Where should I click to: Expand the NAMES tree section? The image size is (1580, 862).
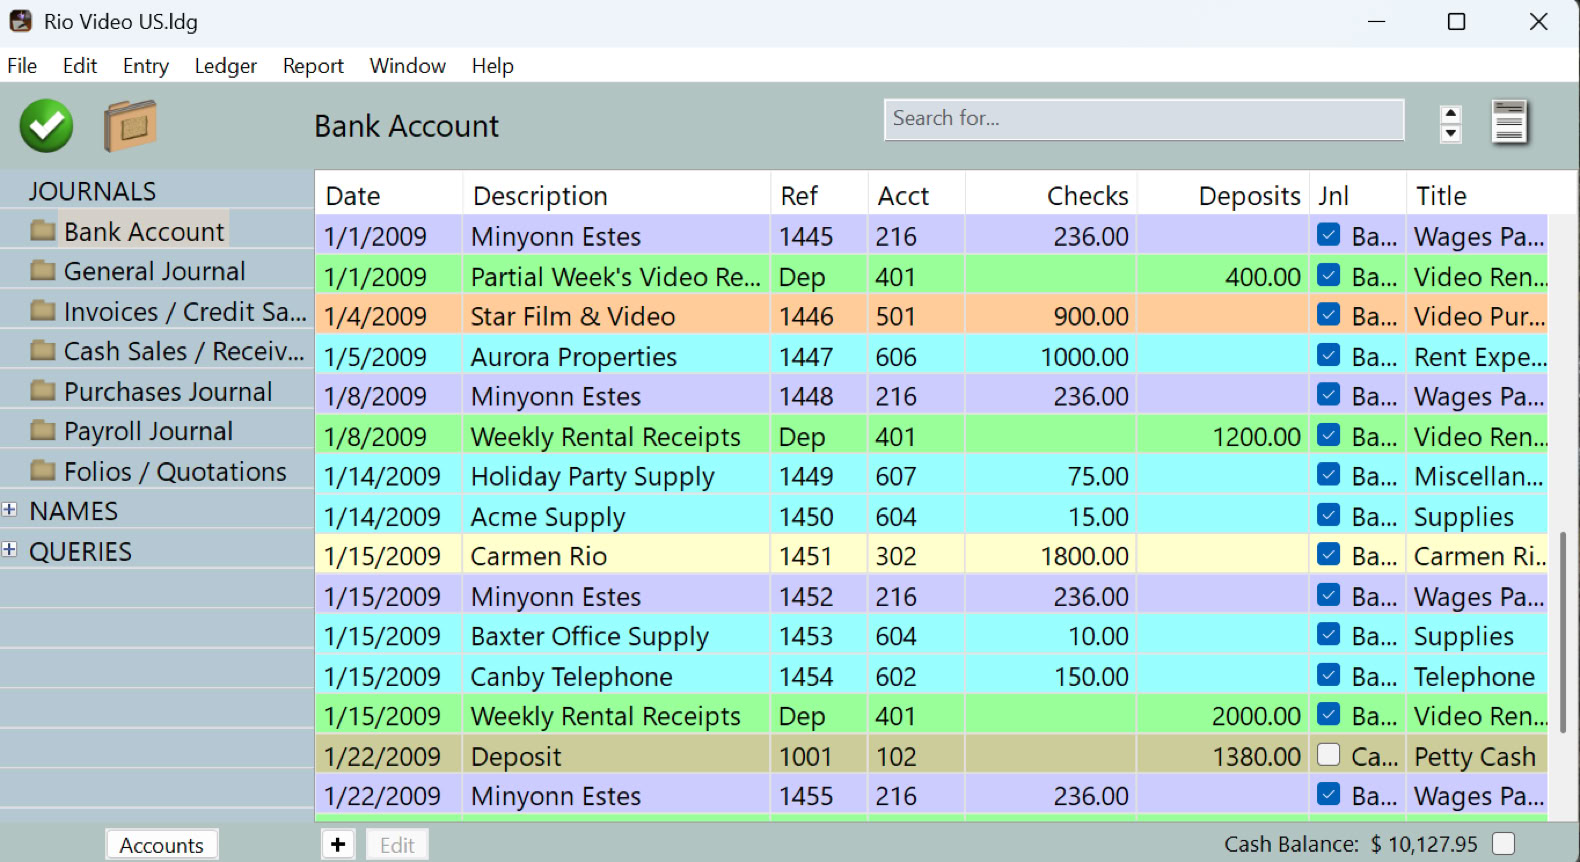click(x=9, y=510)
